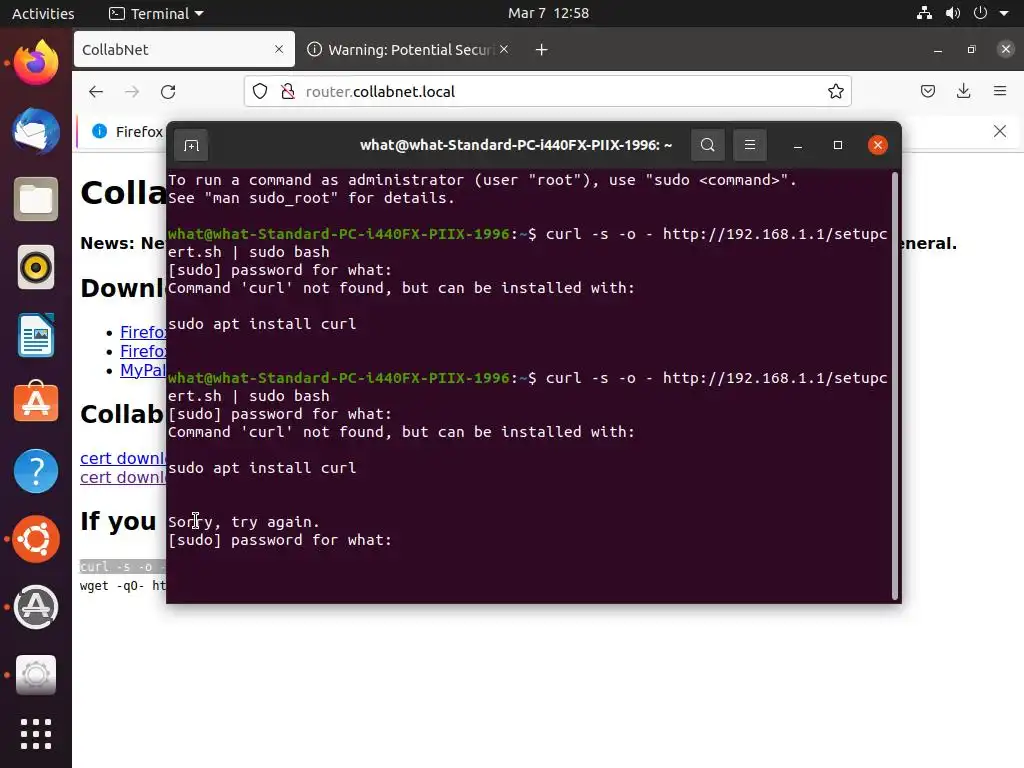
Task: Launch LibreOffice Writer from the dock
Action: (x=36, y=335)
